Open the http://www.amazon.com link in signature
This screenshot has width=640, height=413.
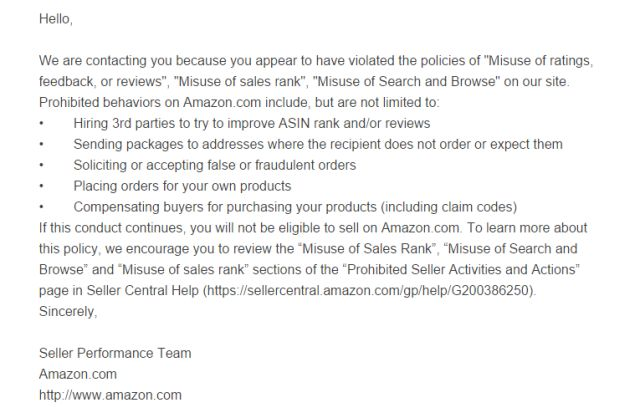click(110, 395)
